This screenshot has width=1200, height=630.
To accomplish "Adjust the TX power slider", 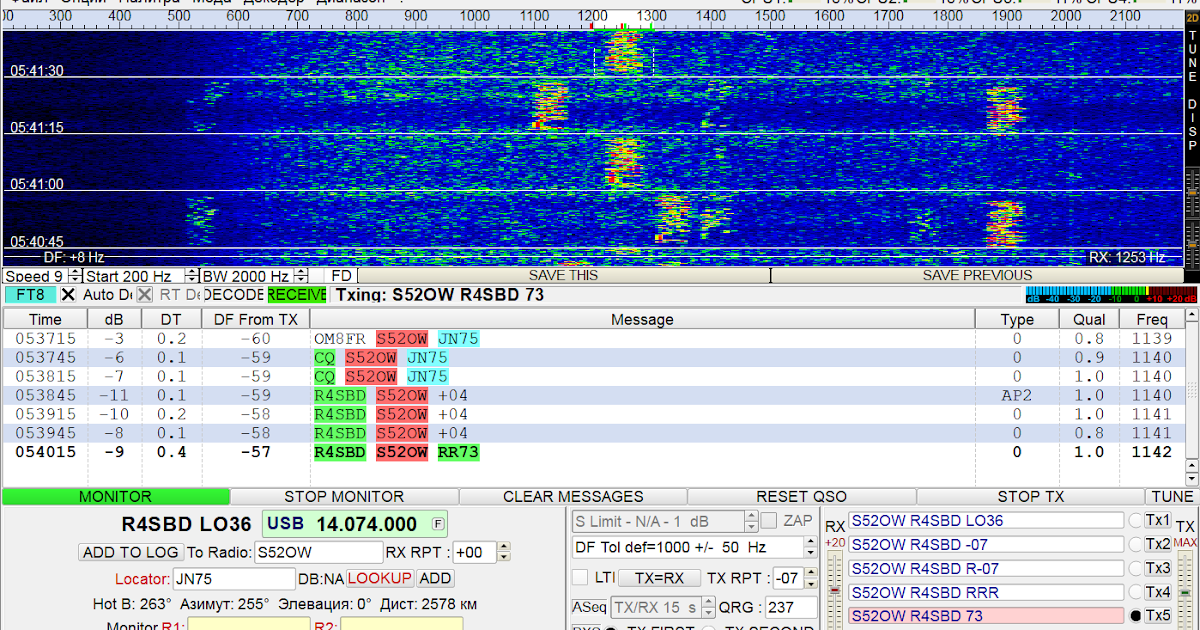I will click(1185, 592).
